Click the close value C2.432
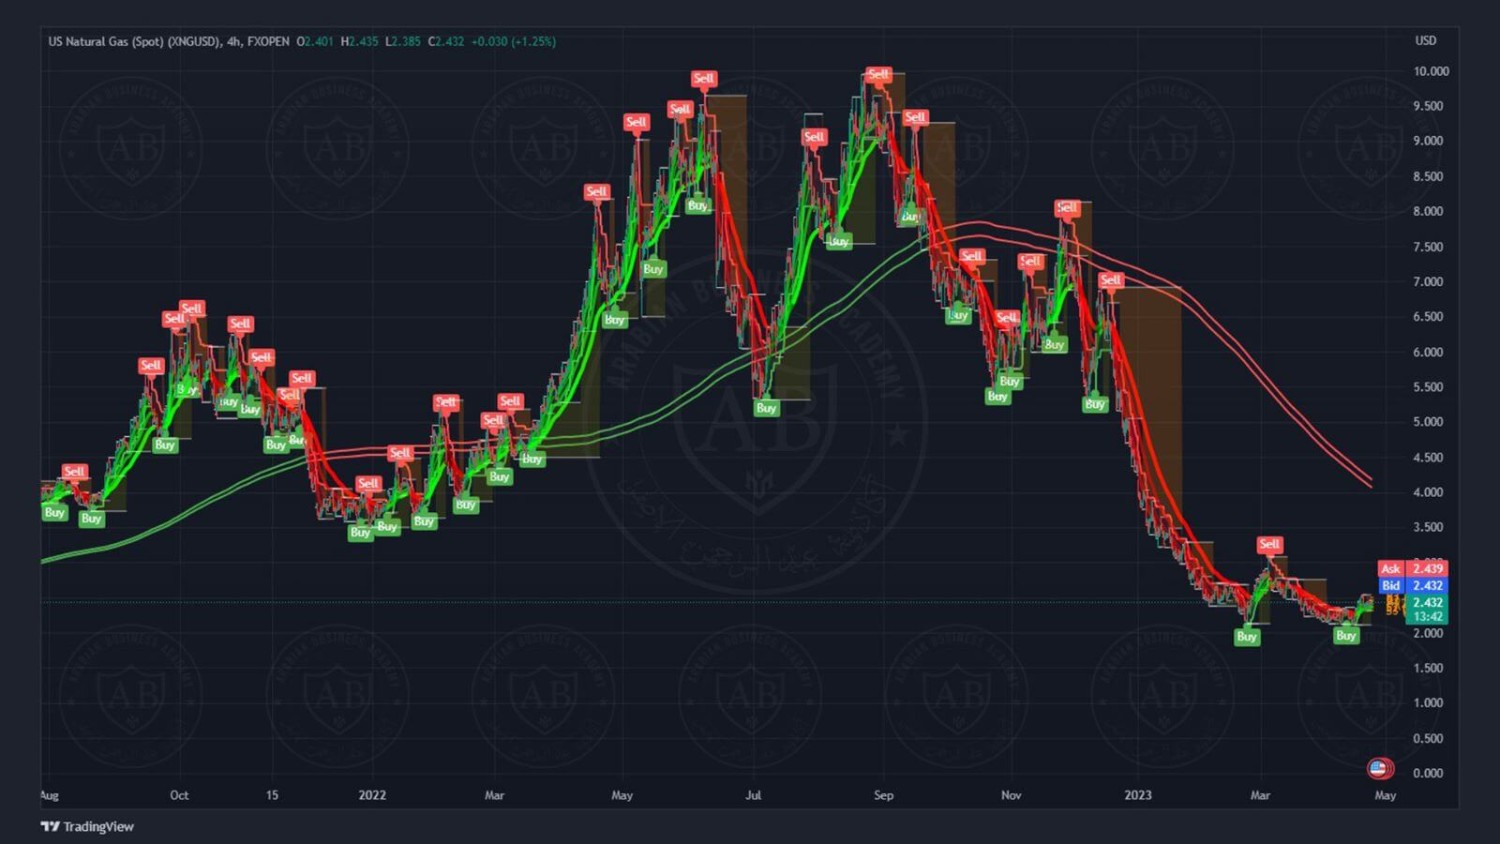Image resolution: width=1500 pixels, height=844 pixels. tap(446, 41)
